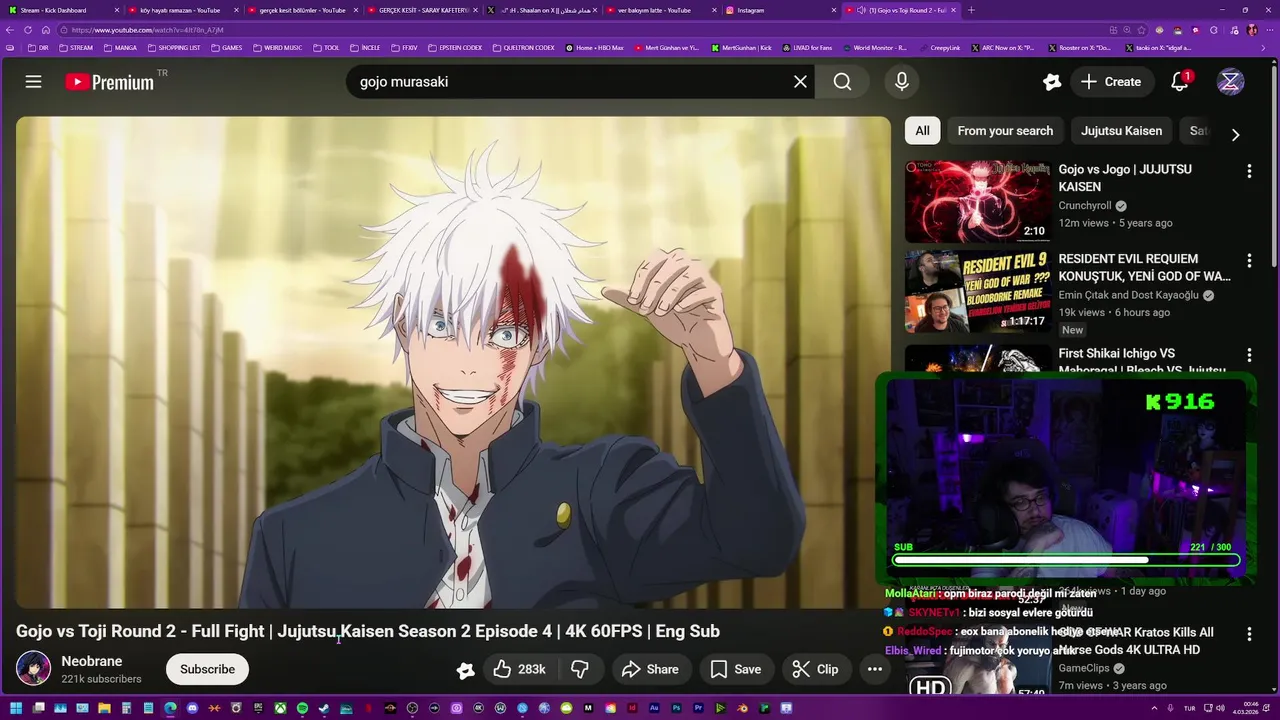Share the video
Viewport: 1280px width, 720px height.
click(649, 669)
